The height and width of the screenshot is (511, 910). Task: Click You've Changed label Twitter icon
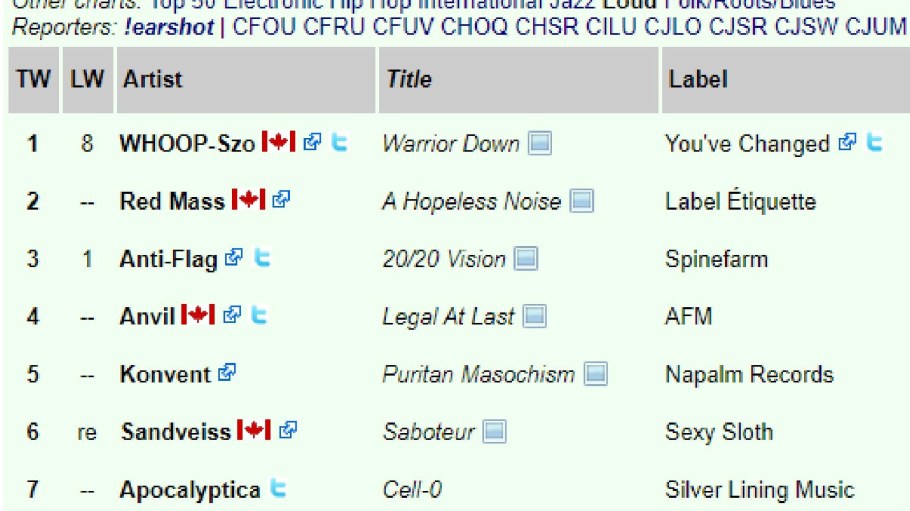(x=875, y=143)
